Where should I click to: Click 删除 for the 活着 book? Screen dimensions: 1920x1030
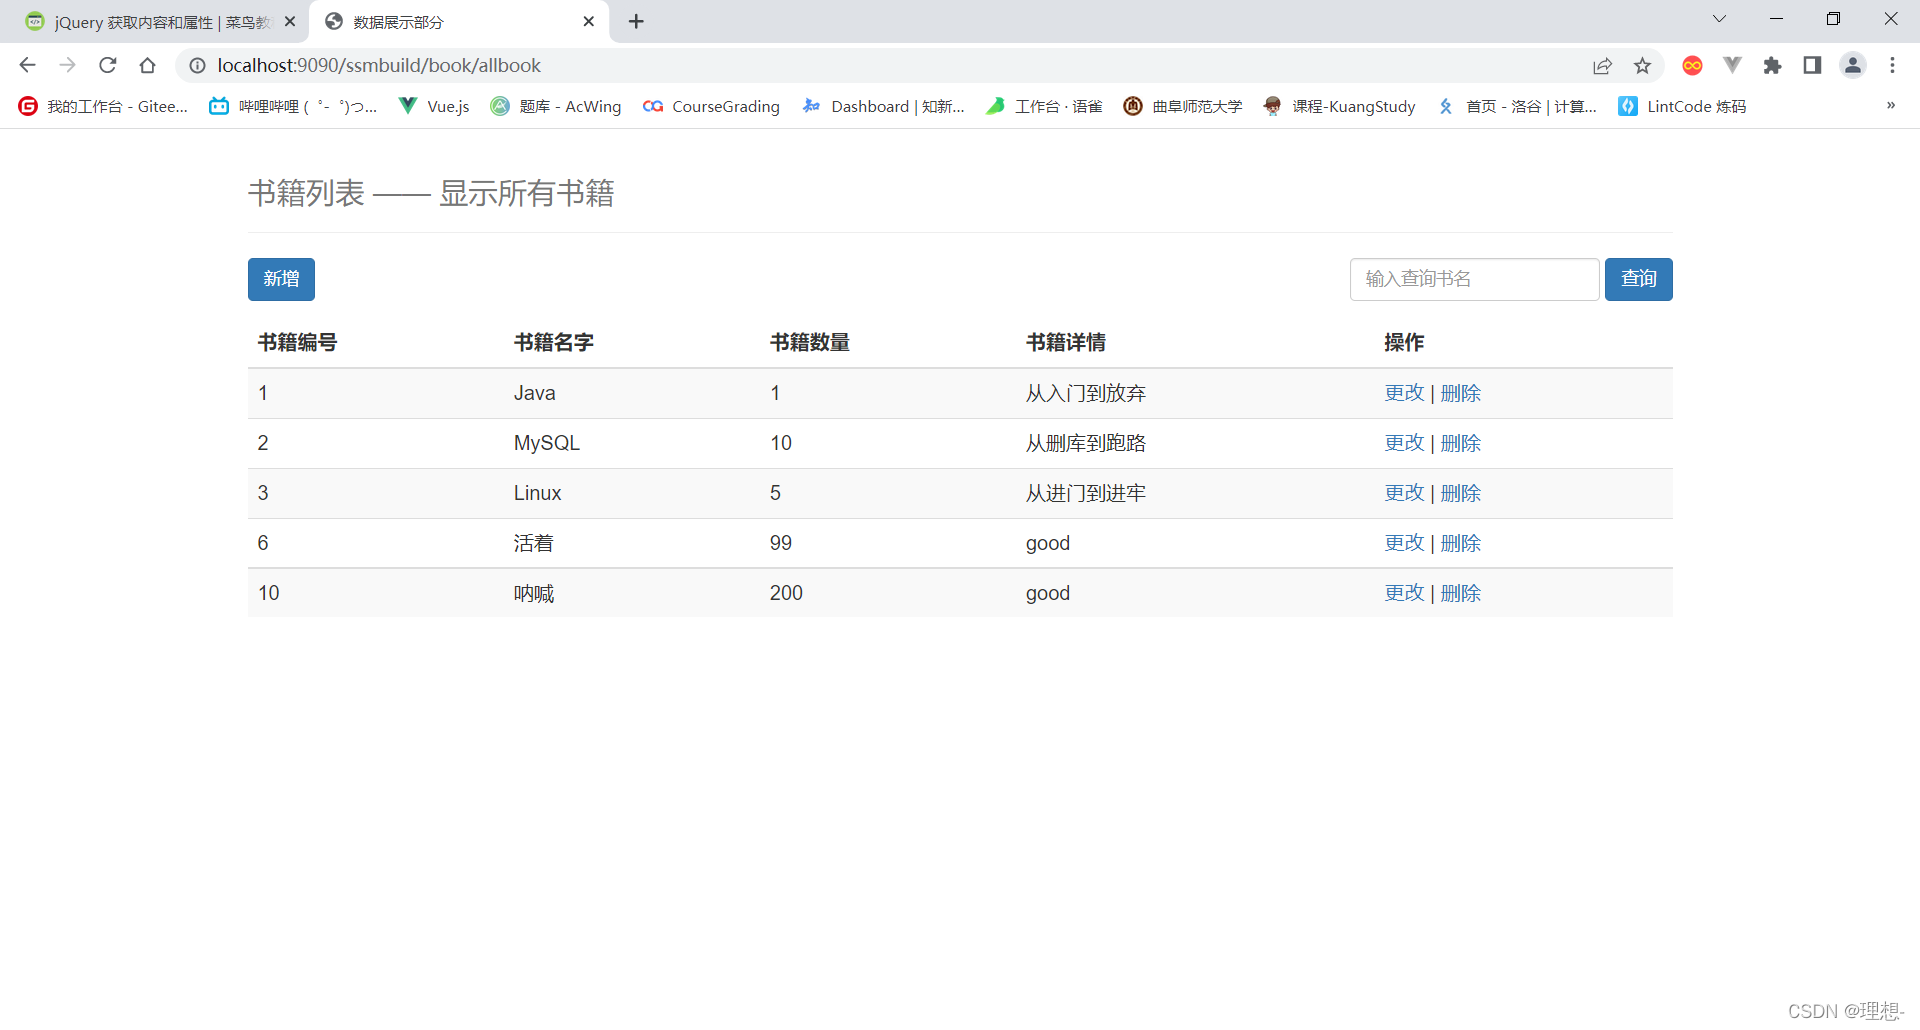[1461, 543]
